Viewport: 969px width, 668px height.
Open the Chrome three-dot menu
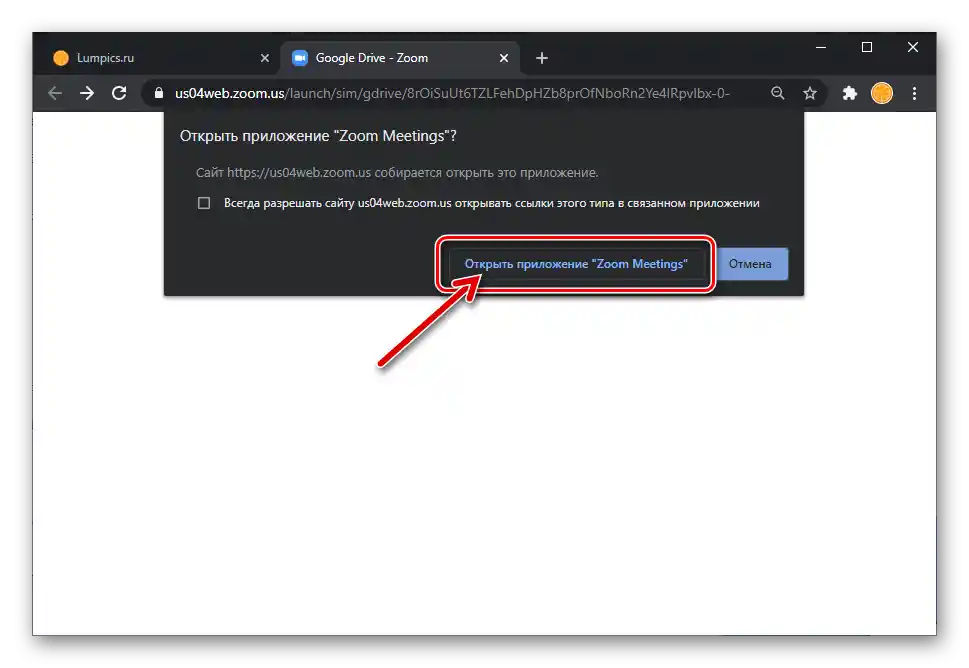[x=915, y=93]
